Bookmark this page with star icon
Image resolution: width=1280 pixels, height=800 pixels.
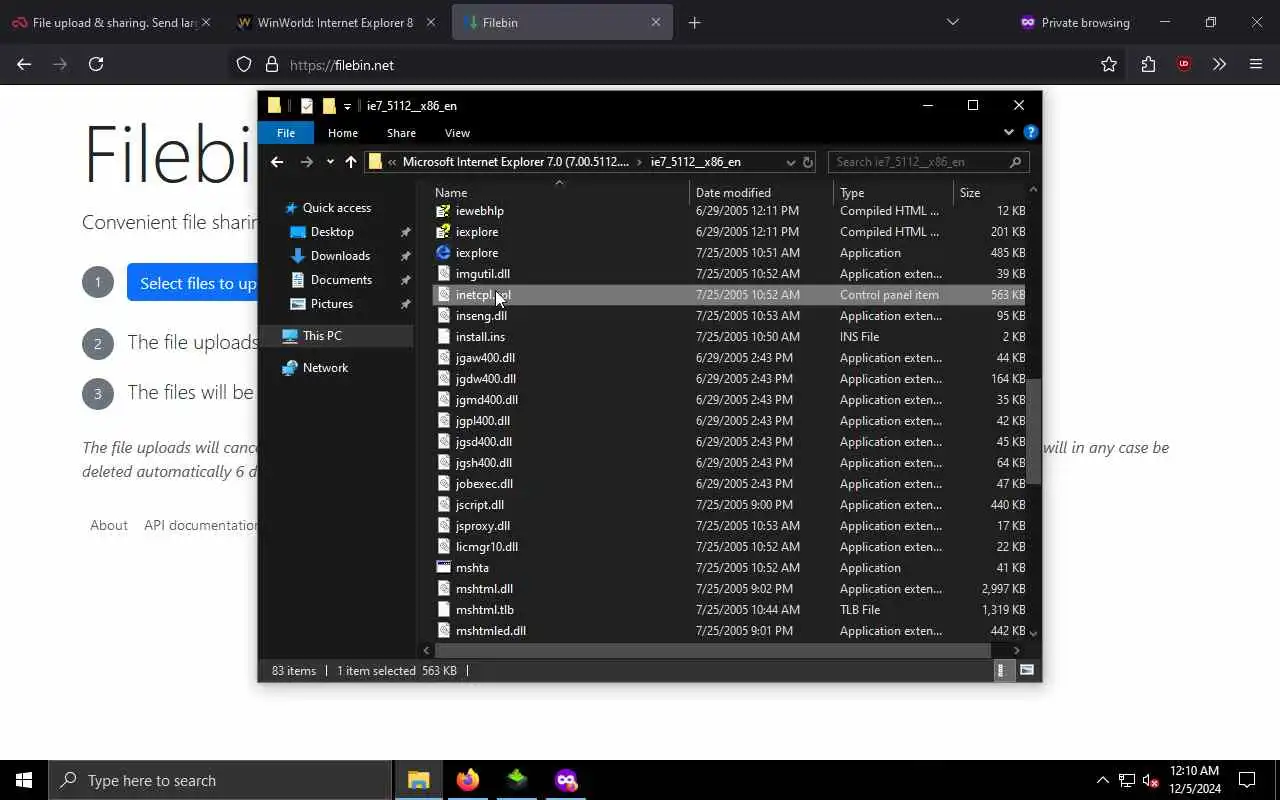tap(1109, 64)
